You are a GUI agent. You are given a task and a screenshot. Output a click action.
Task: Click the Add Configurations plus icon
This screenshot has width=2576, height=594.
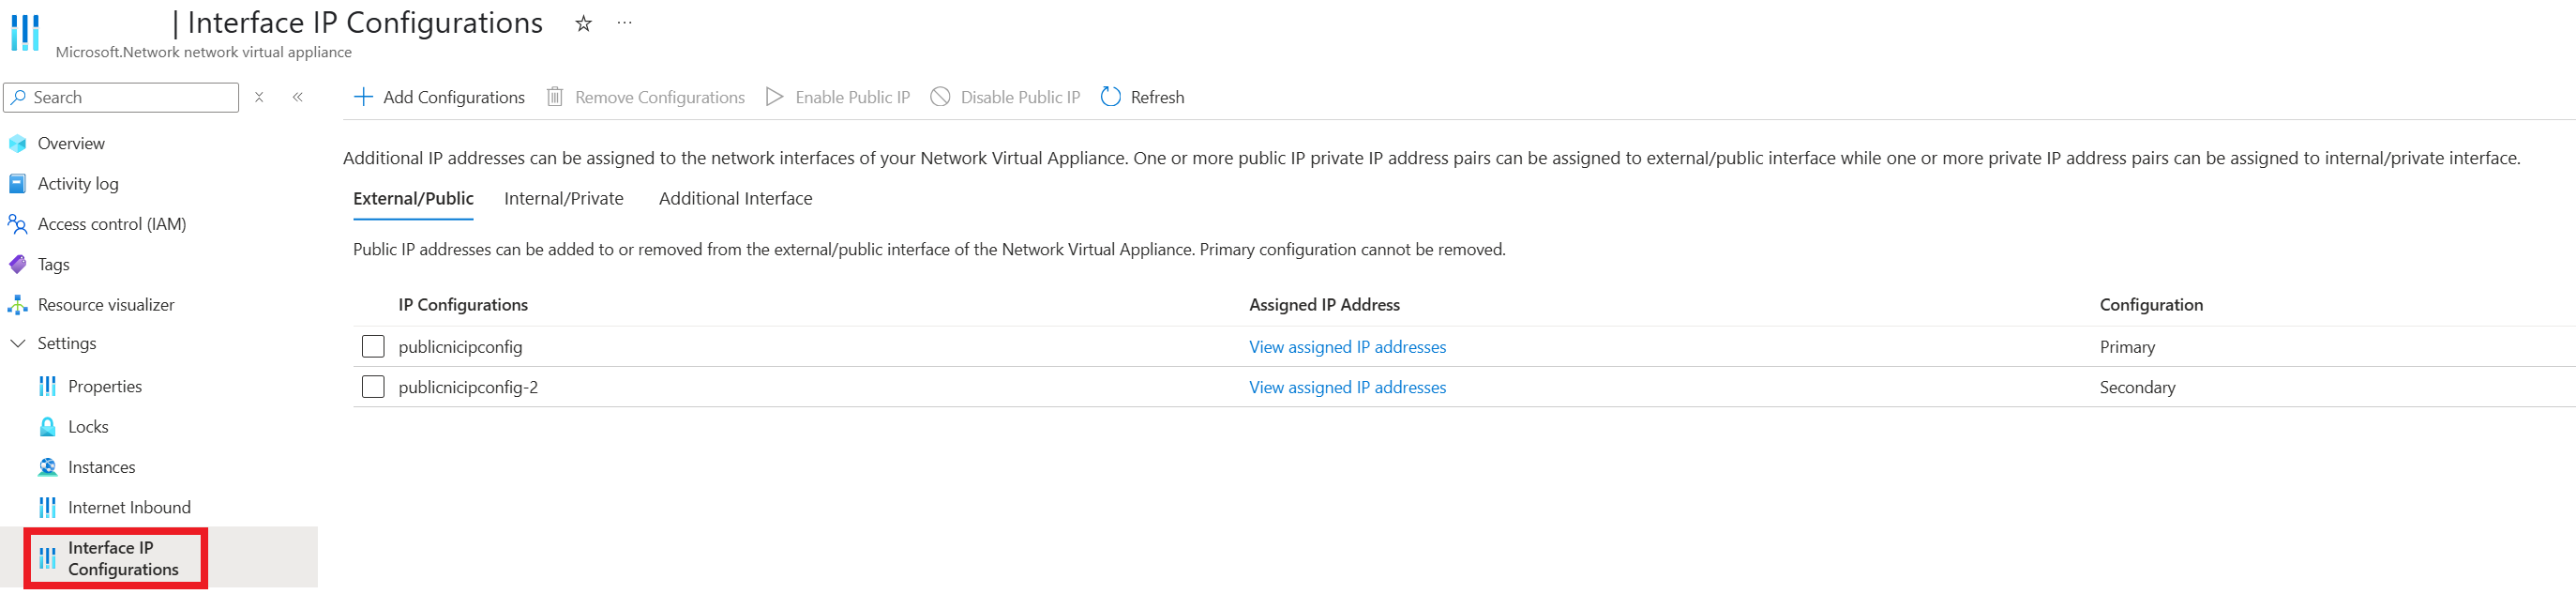tap(364, 97)
